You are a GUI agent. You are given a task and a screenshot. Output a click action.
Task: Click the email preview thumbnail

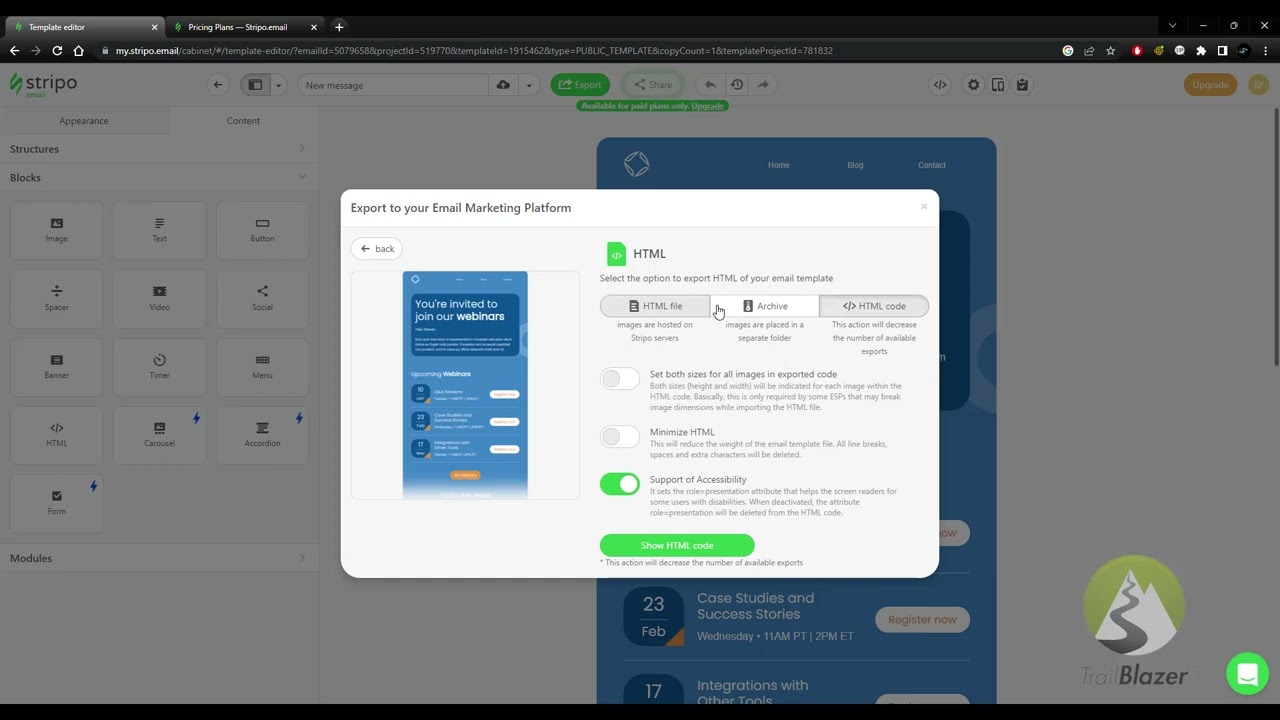tap(465, 385)
